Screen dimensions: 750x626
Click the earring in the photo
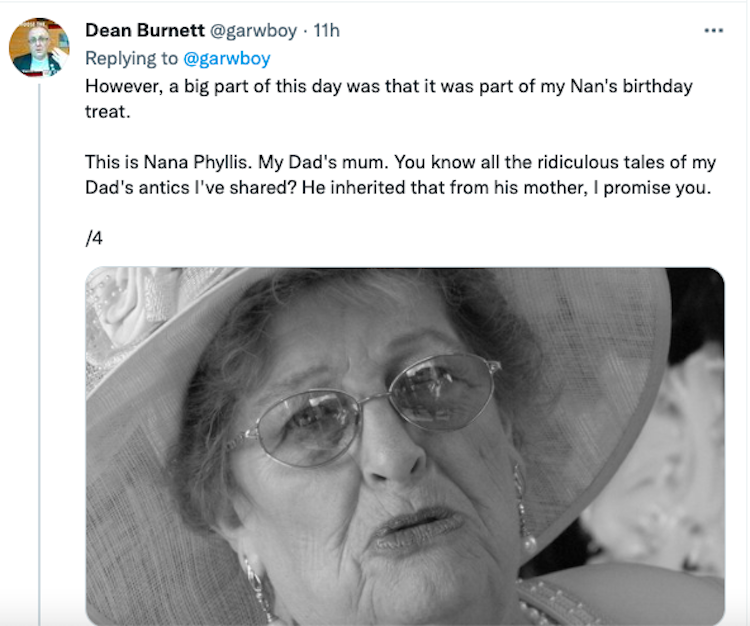coord(523,510)
